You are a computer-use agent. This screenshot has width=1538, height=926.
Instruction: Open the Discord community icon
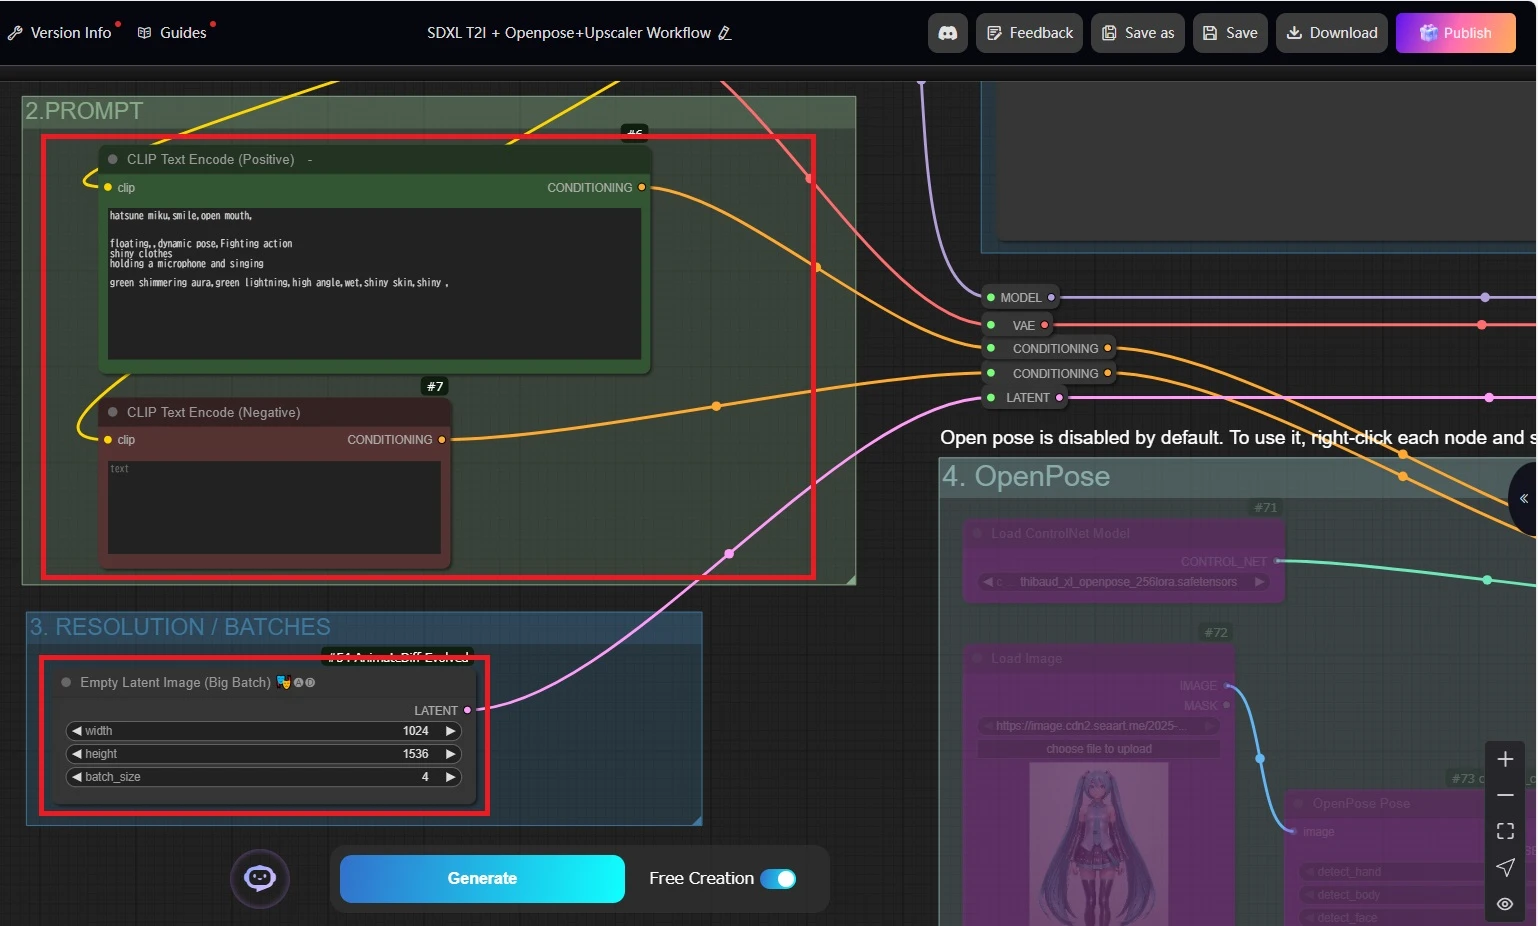[947, 33]
